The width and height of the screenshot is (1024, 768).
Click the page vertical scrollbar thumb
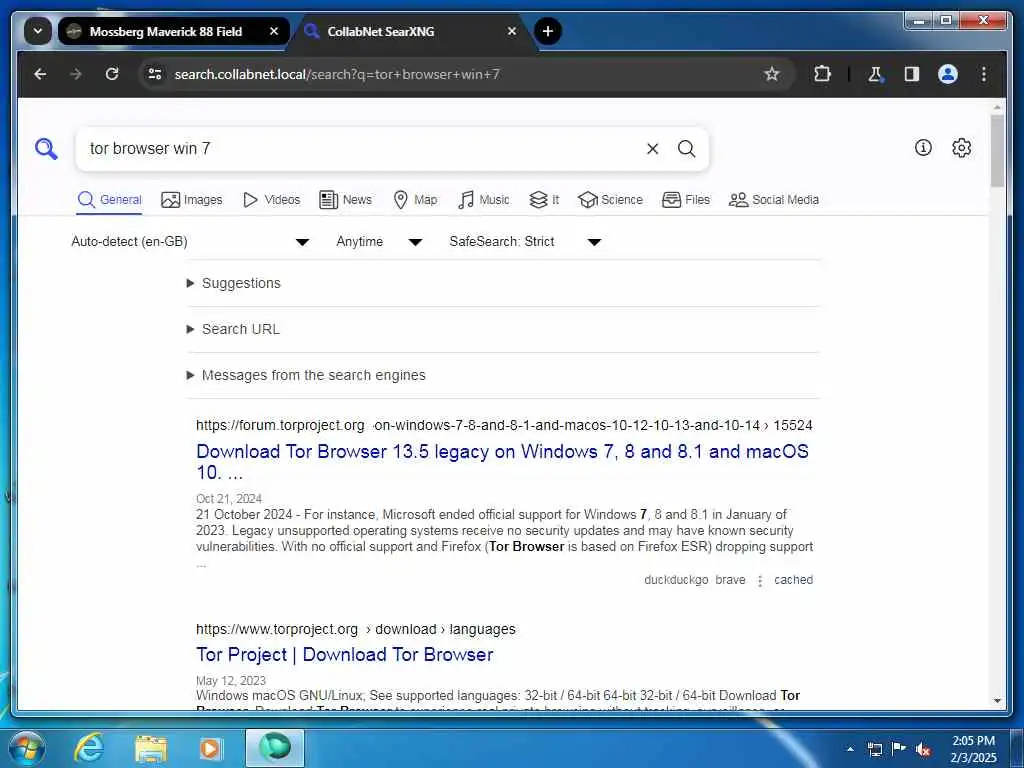[x=997, y=152]
